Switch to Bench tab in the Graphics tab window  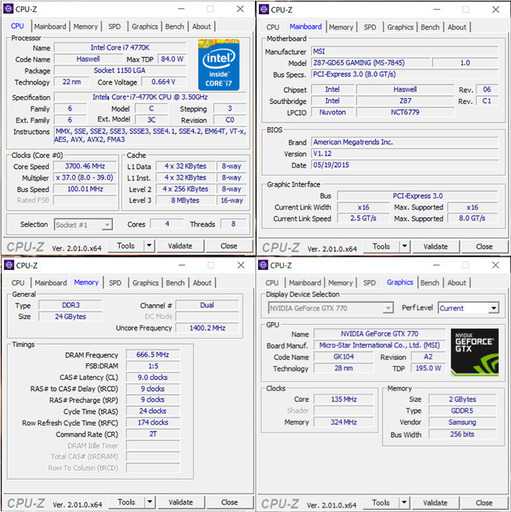pos(430,283)
